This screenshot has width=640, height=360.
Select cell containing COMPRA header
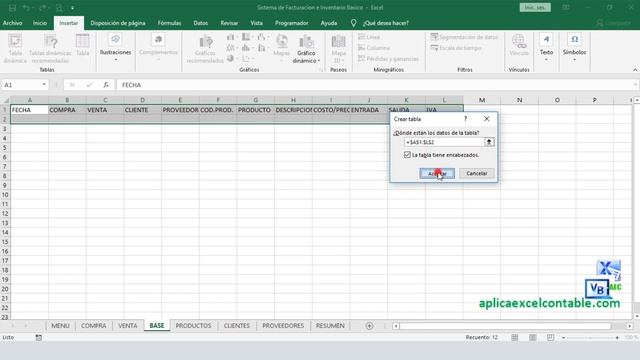point(67,110)
